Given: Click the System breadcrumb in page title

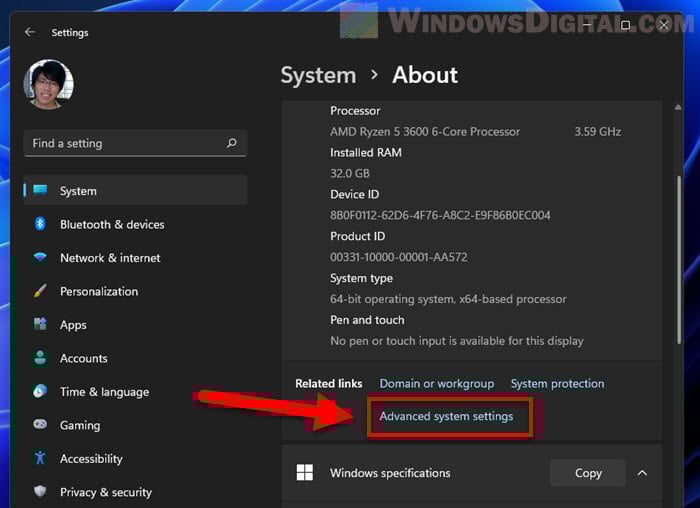Looking at the screenshot, I should [318, 75].
